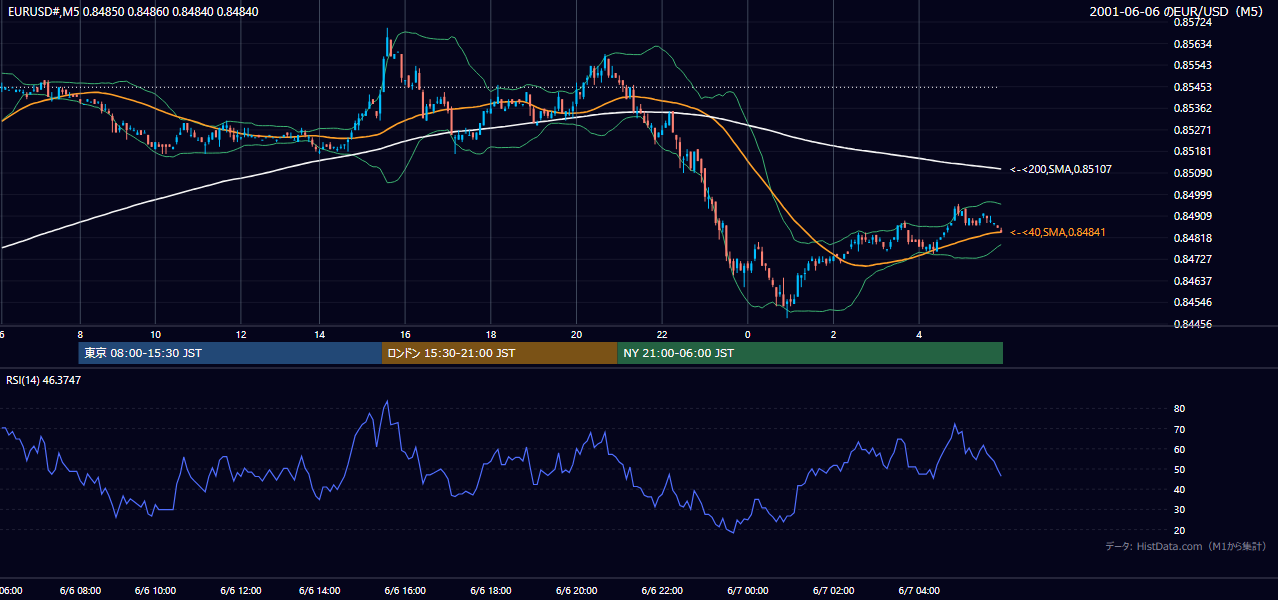The image size is (1278, 600).
Task: Click hour label 18 under the price chart
Action: tap(491, 334)
